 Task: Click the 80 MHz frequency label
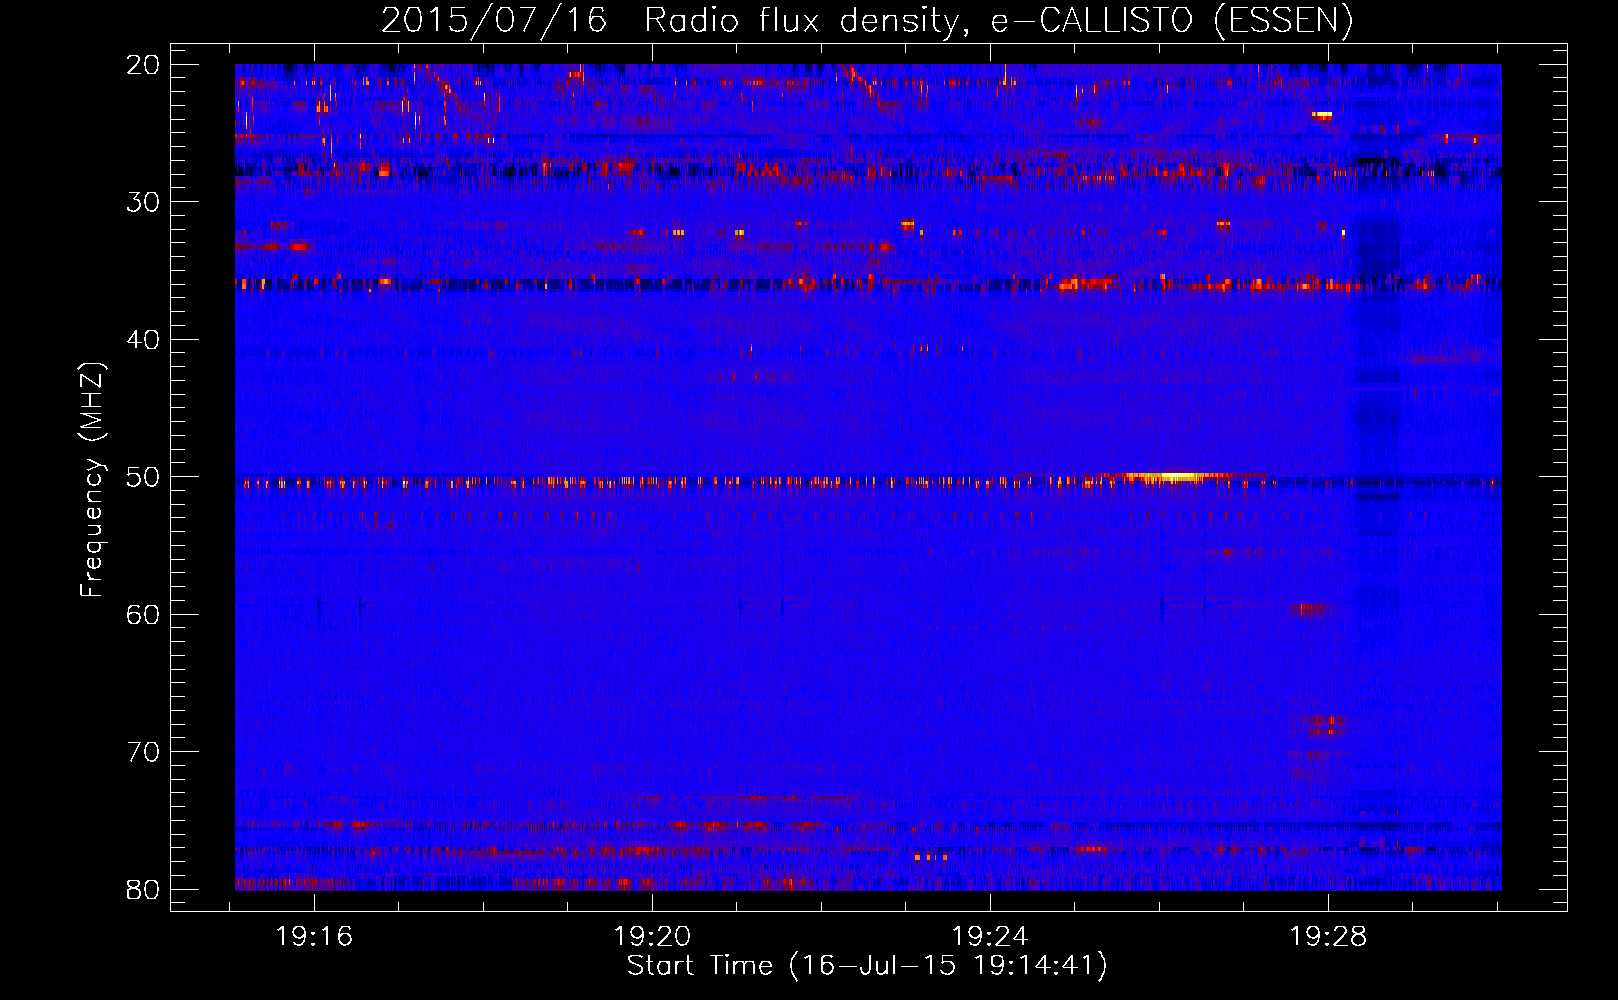143,889
